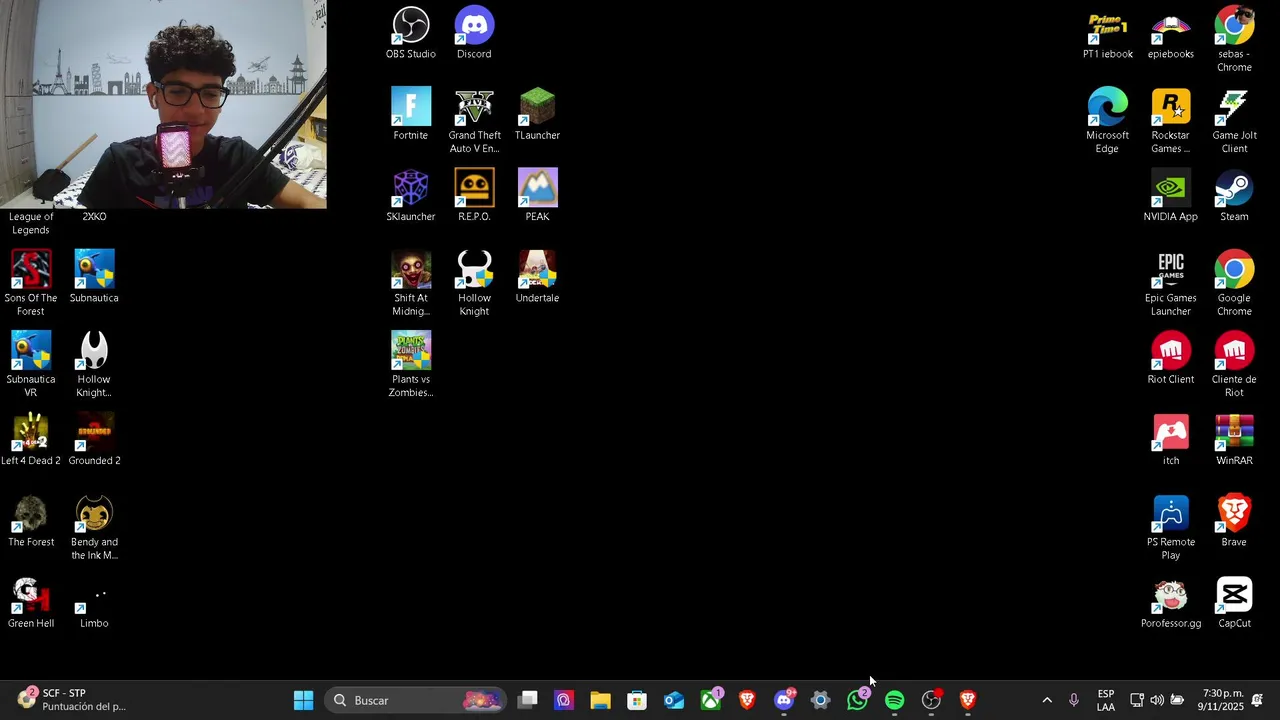1280x720 pixels.
Task: Open the clock showing 7:30 p.m.
Action: [x=1223, y=700]
